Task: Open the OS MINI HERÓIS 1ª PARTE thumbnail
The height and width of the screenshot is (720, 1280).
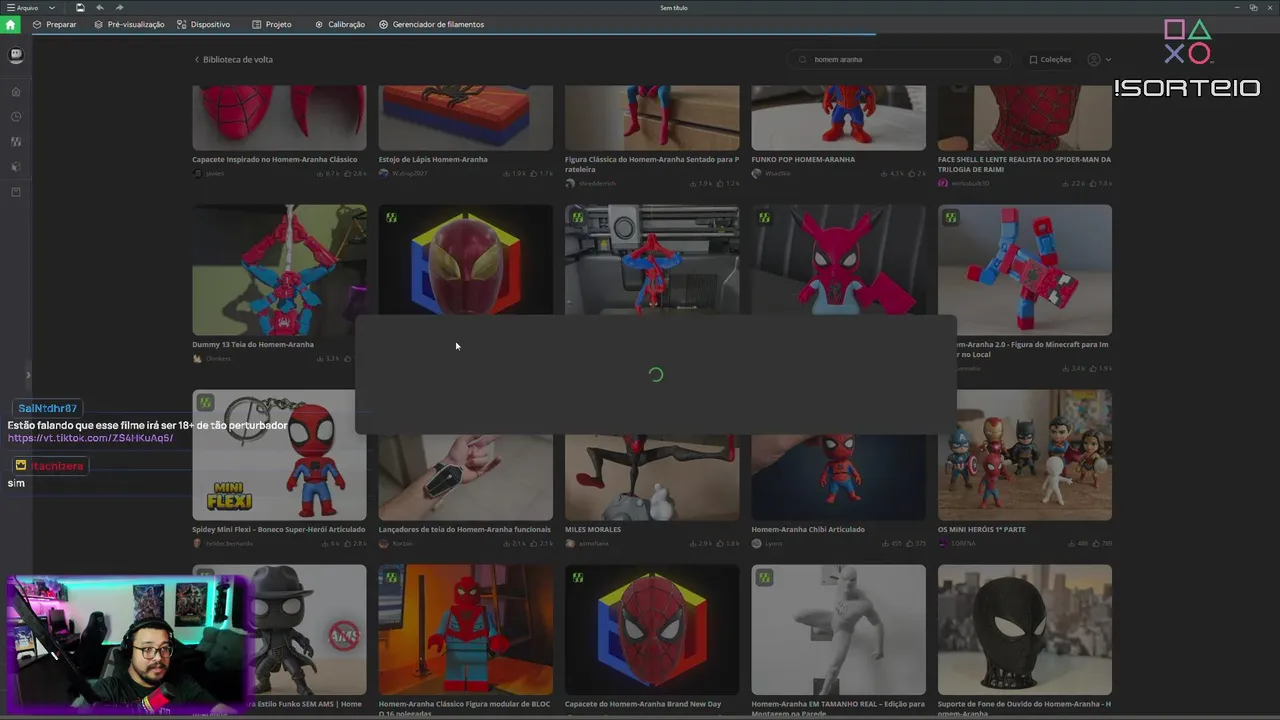Action: tap(1025, 455)
